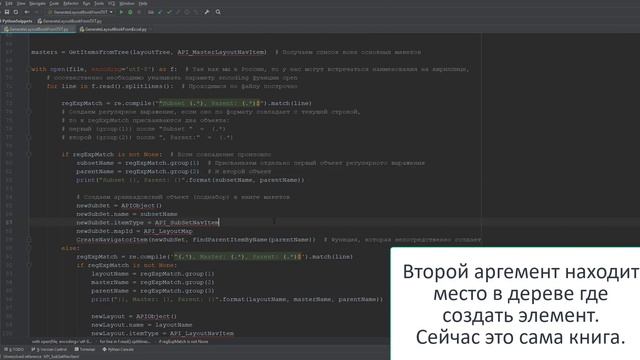Screen dimensions: 640x360
Task: Select the GenerateLayoutBookFromTXT.py editor tab
Action: [39, 29]
